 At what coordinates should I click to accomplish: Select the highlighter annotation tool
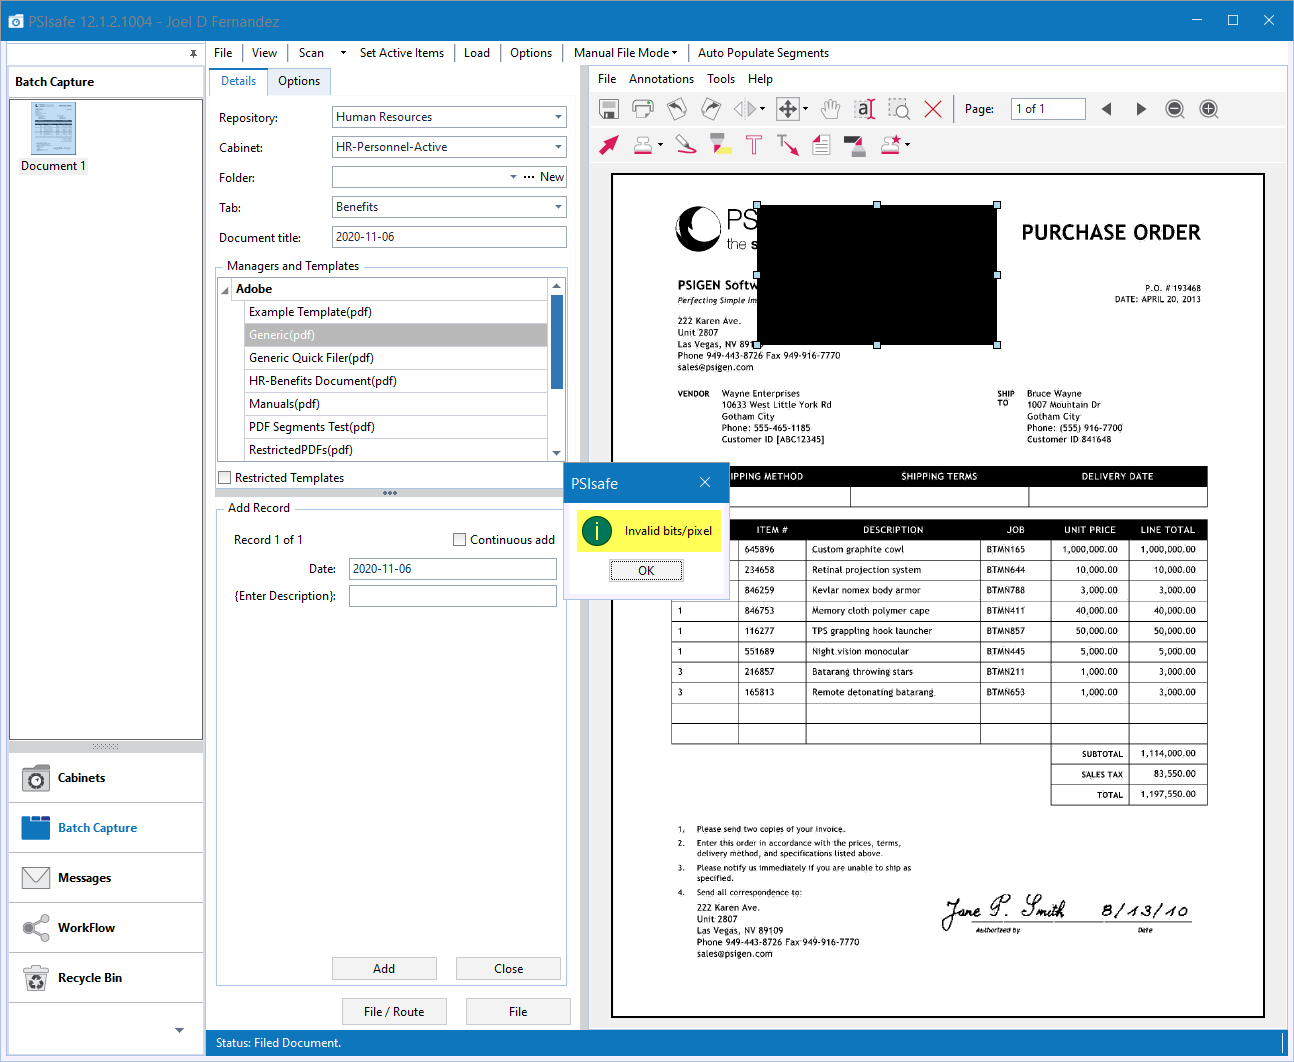(x=720, y=145)
